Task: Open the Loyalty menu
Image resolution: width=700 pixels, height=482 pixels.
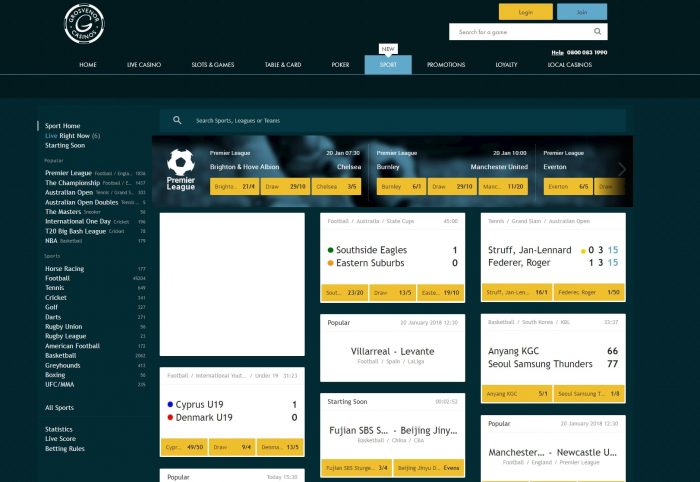Action: (506, 65)
